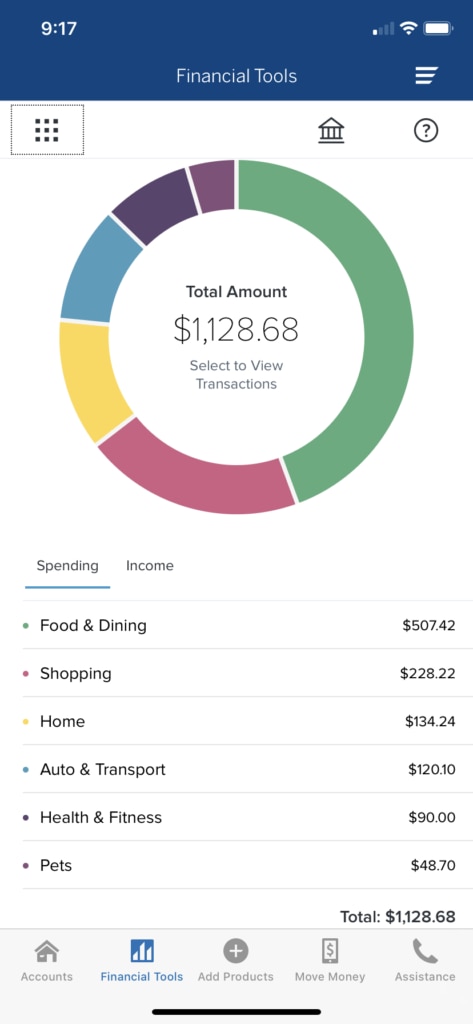Select the Spending tab
Screen dimensions: 473x1024
[x=67, y=566]
